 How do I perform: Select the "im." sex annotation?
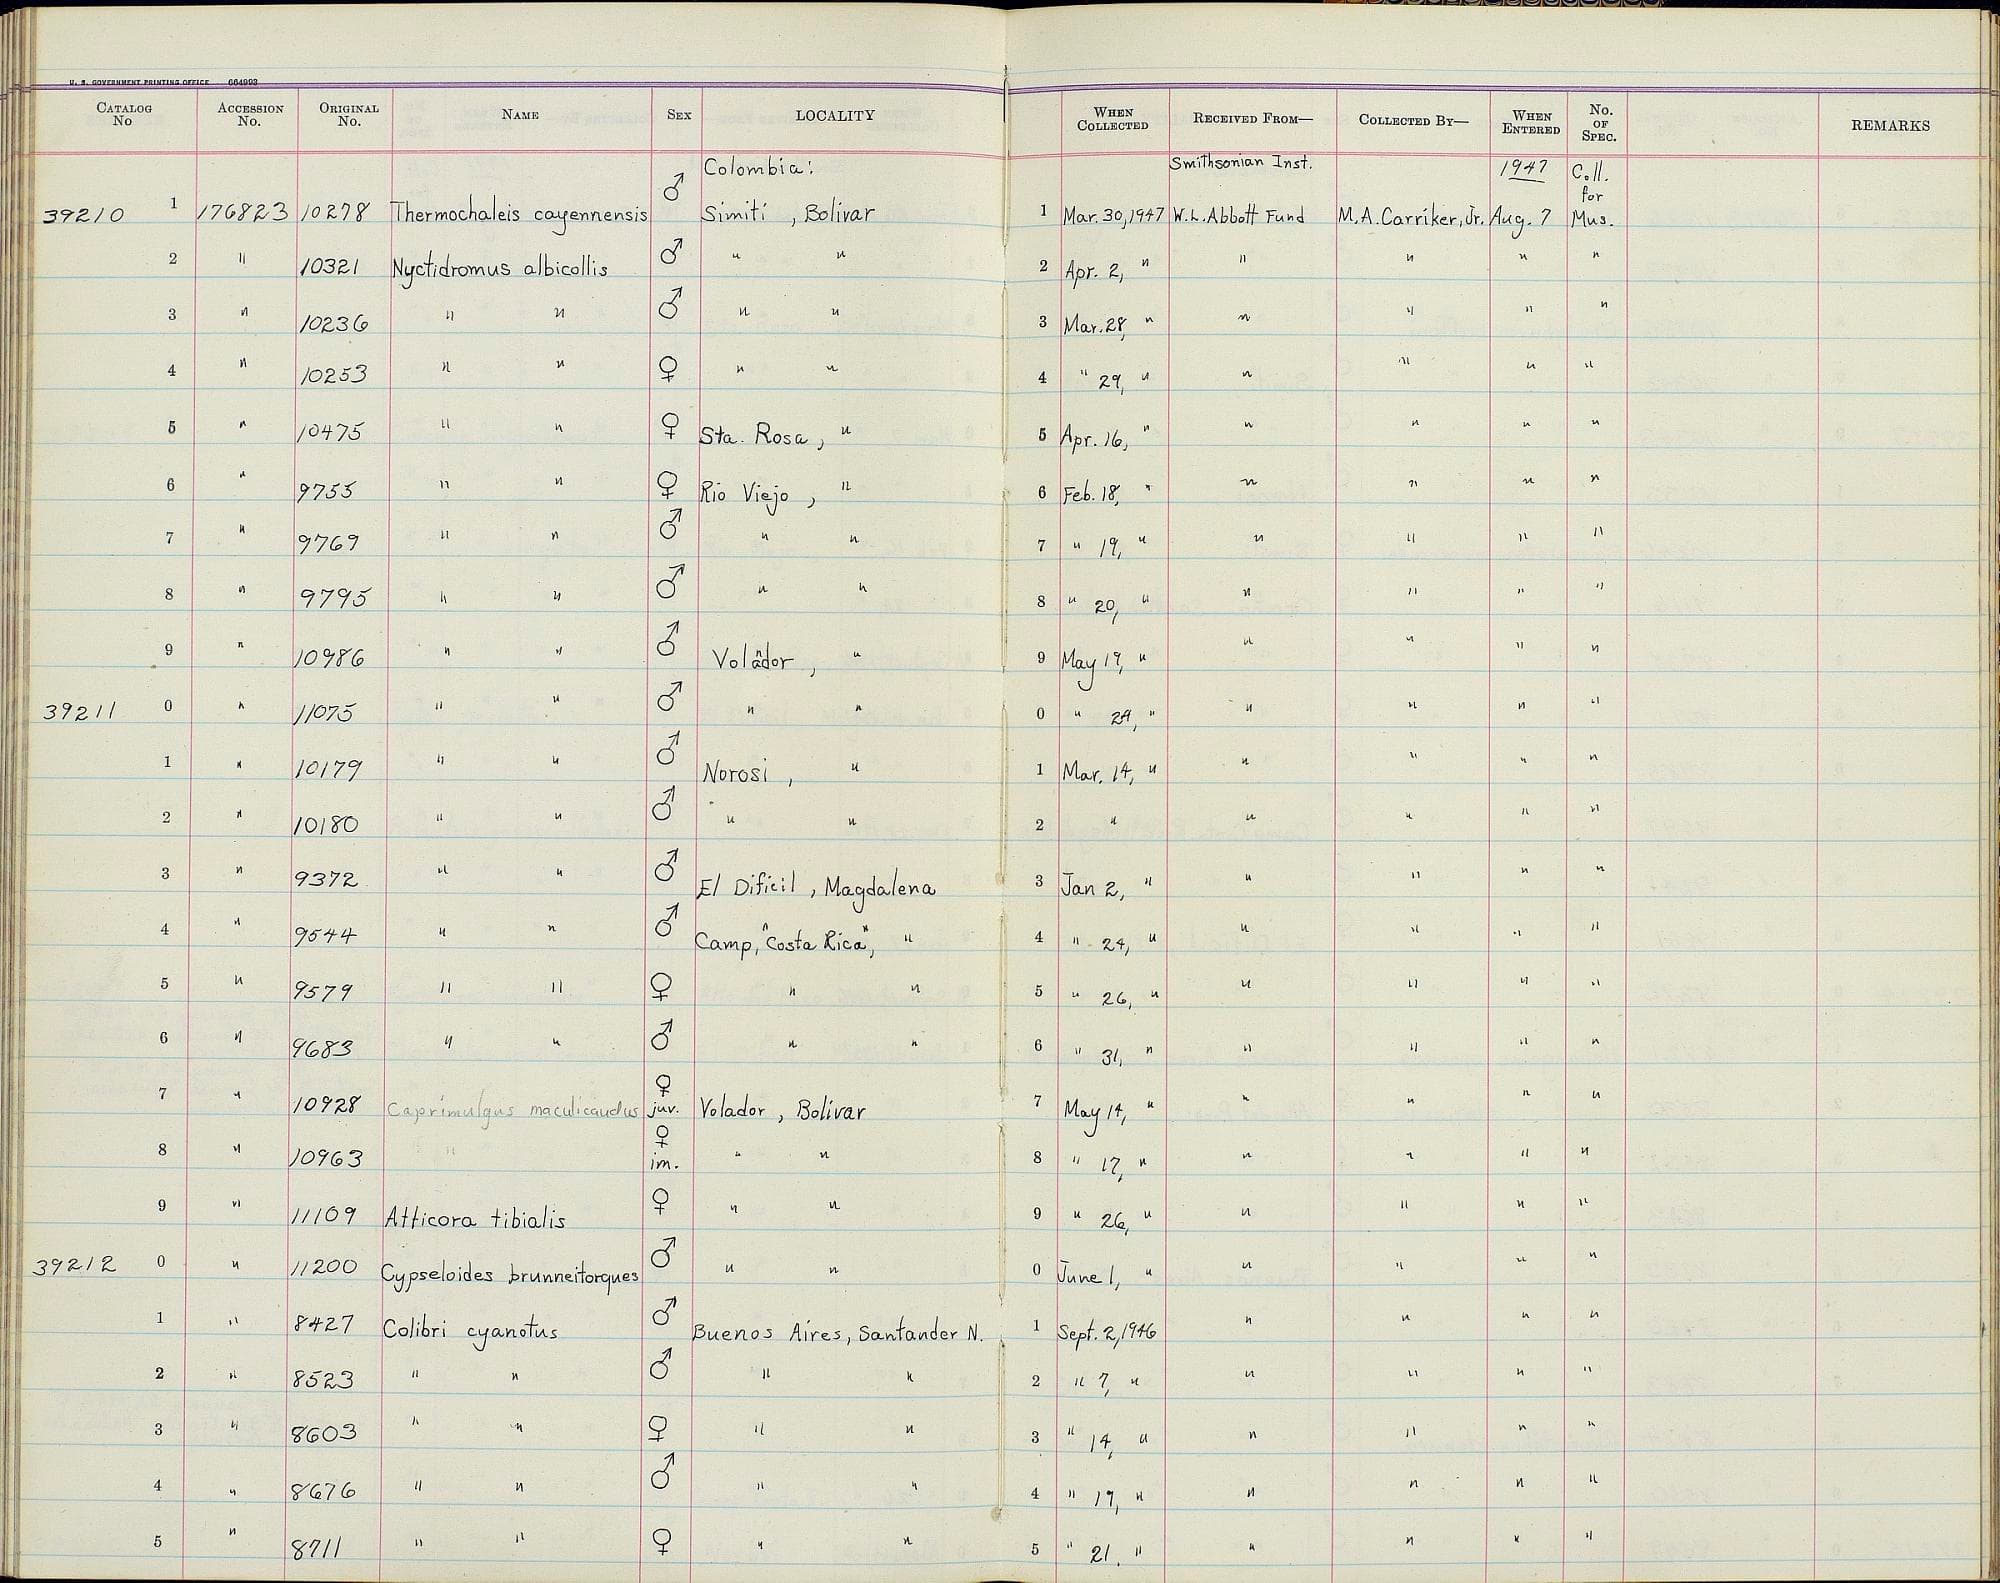tap(663, 1164)
